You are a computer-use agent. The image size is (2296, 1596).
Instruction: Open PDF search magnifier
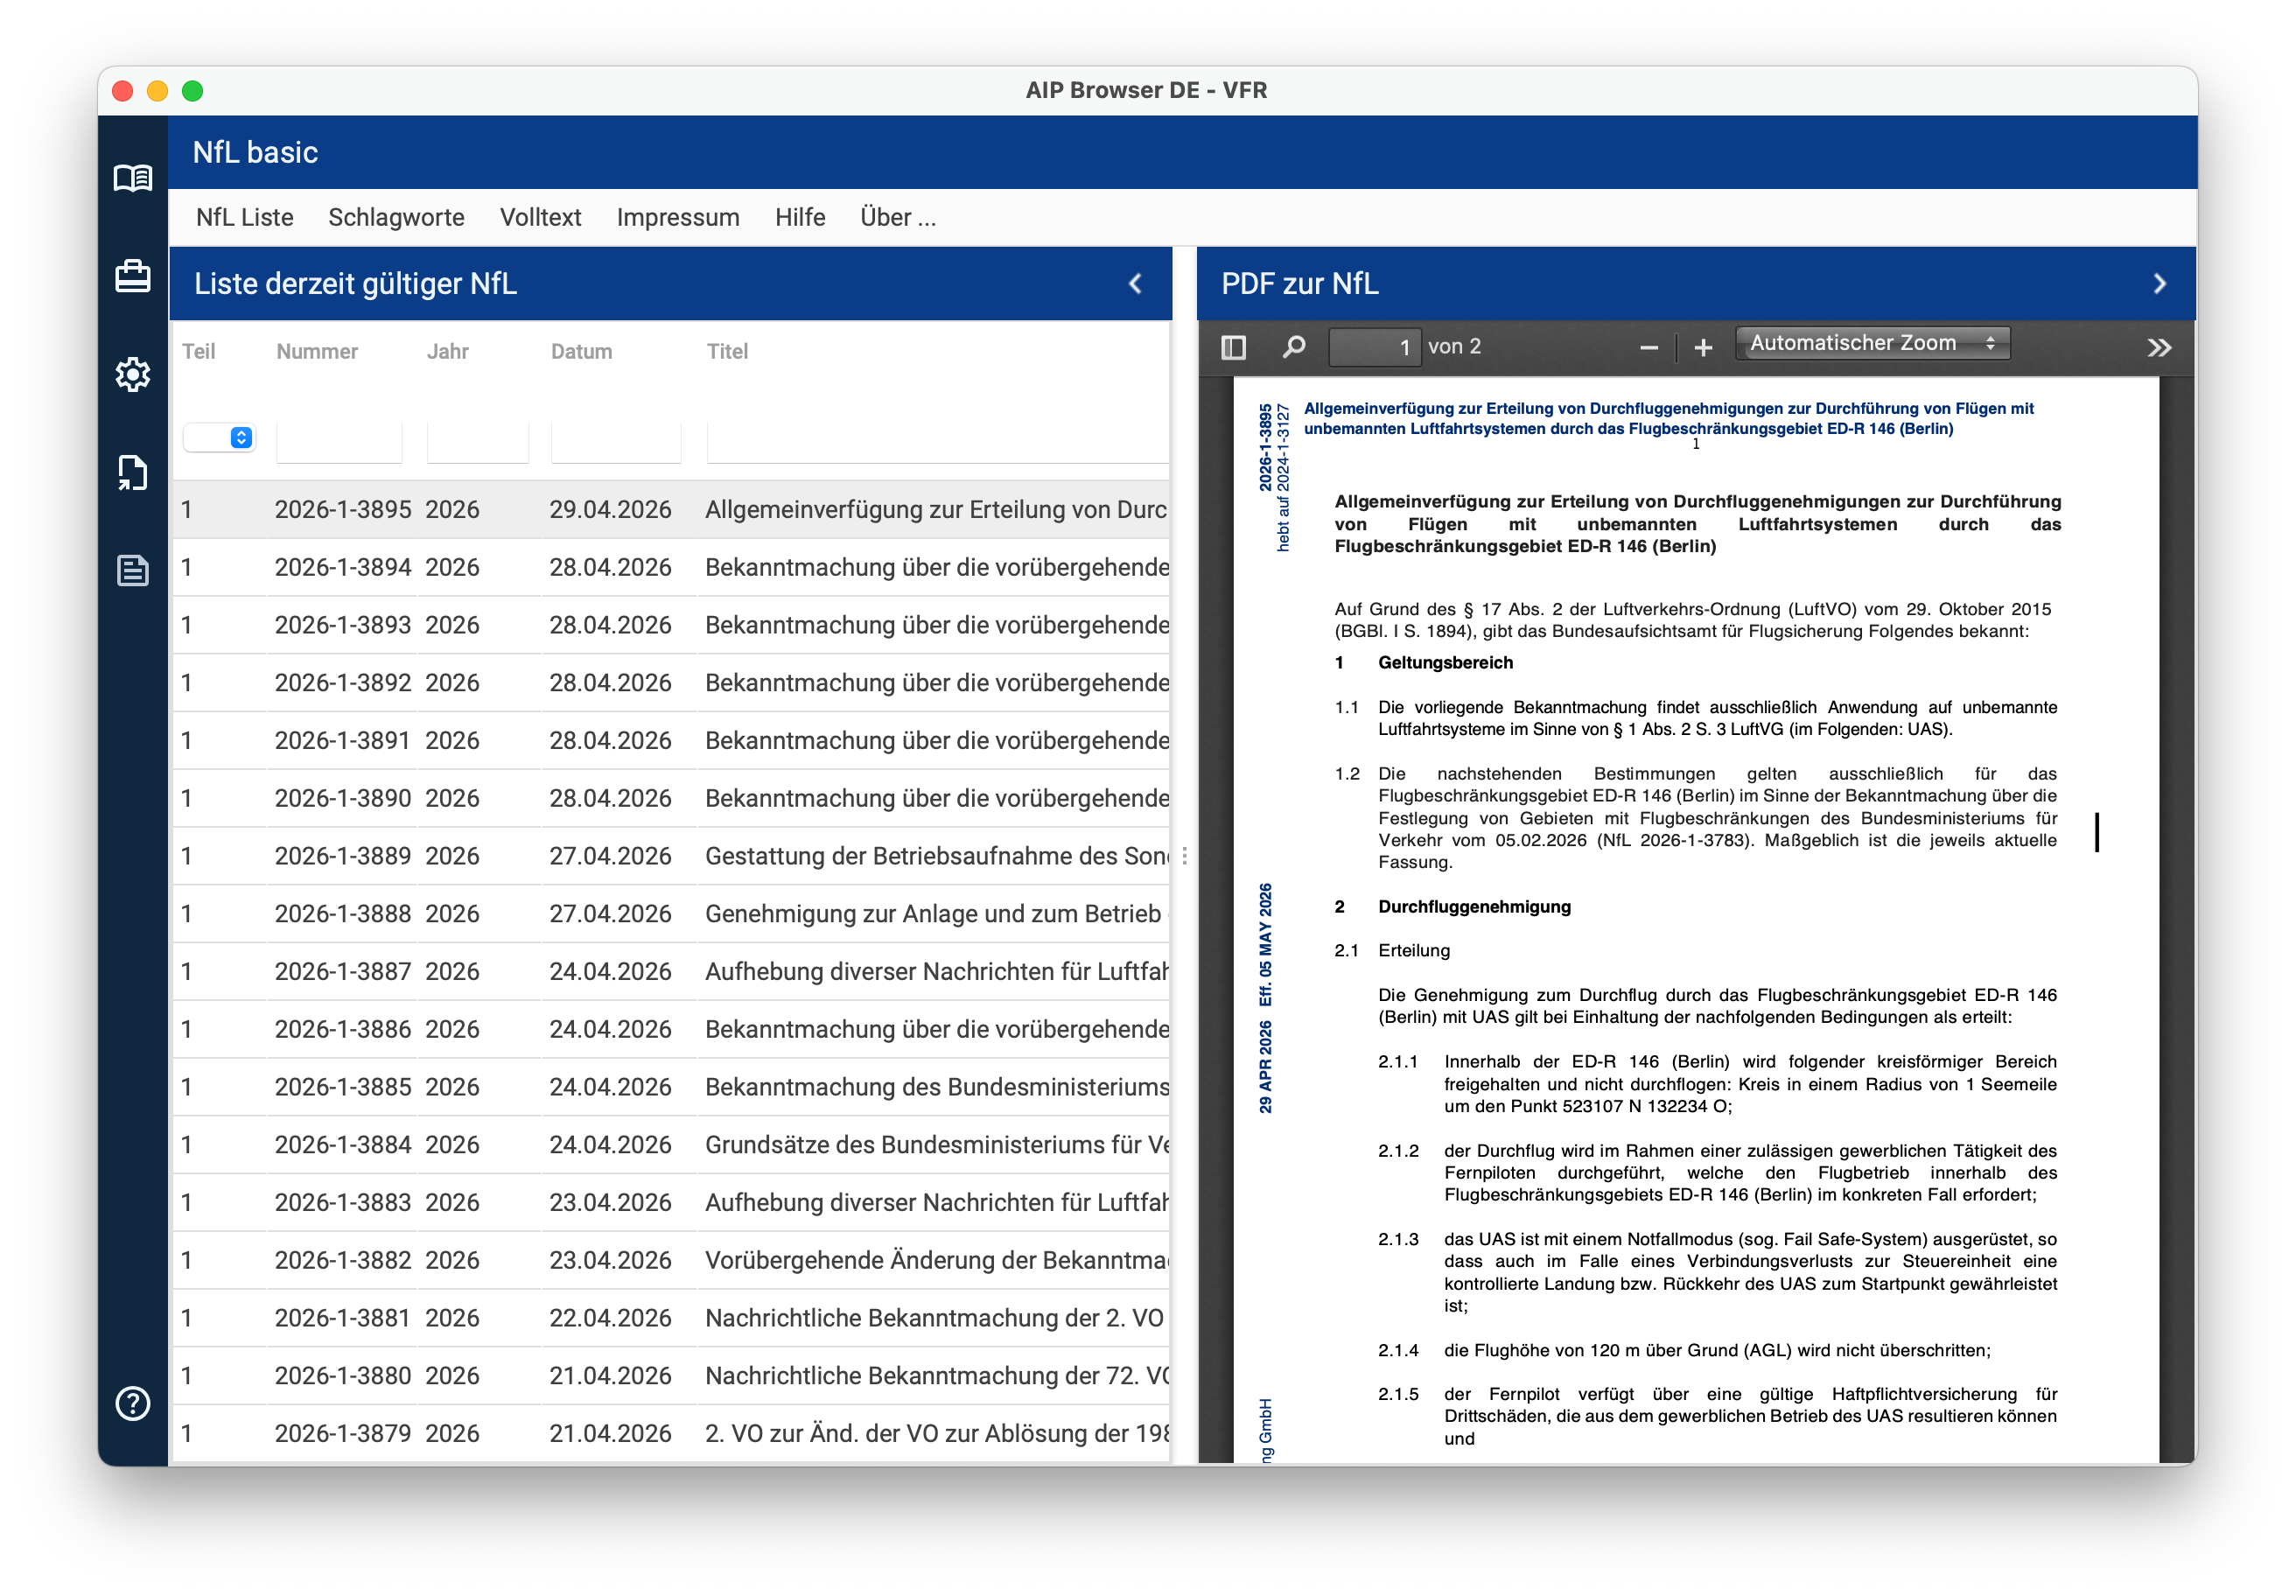coord(1294,347)
